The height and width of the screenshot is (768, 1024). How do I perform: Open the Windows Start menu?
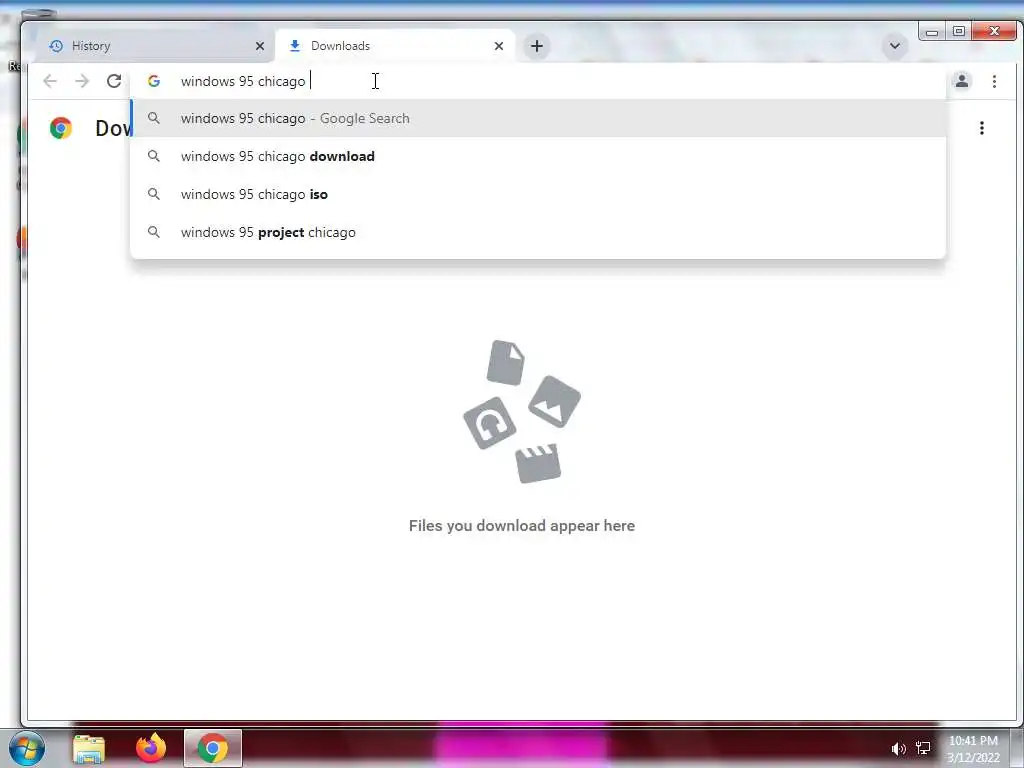pyautogui.click(x=27, y=748)
